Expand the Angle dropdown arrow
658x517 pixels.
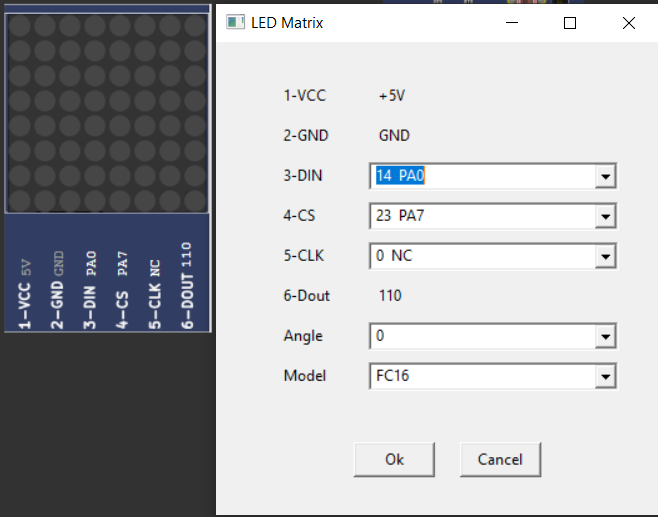[x=605, y=336]
